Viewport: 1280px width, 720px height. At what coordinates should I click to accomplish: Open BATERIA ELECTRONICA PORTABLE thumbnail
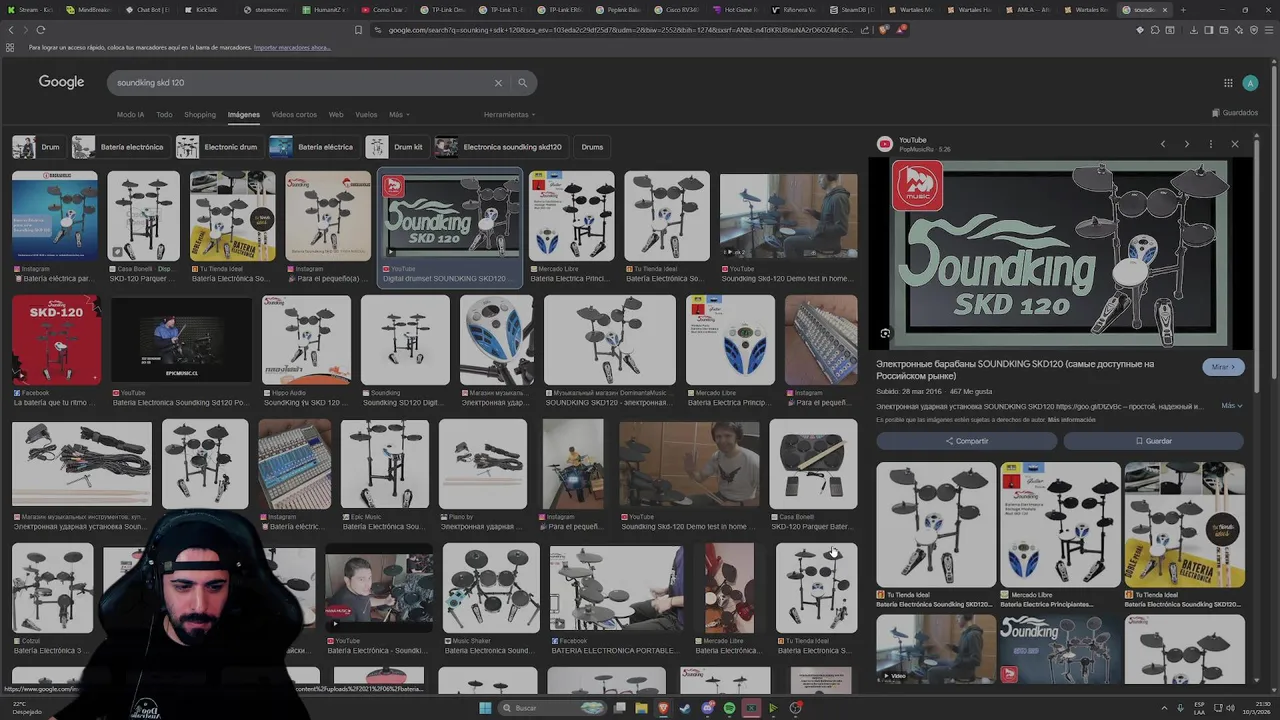[617, 589]
